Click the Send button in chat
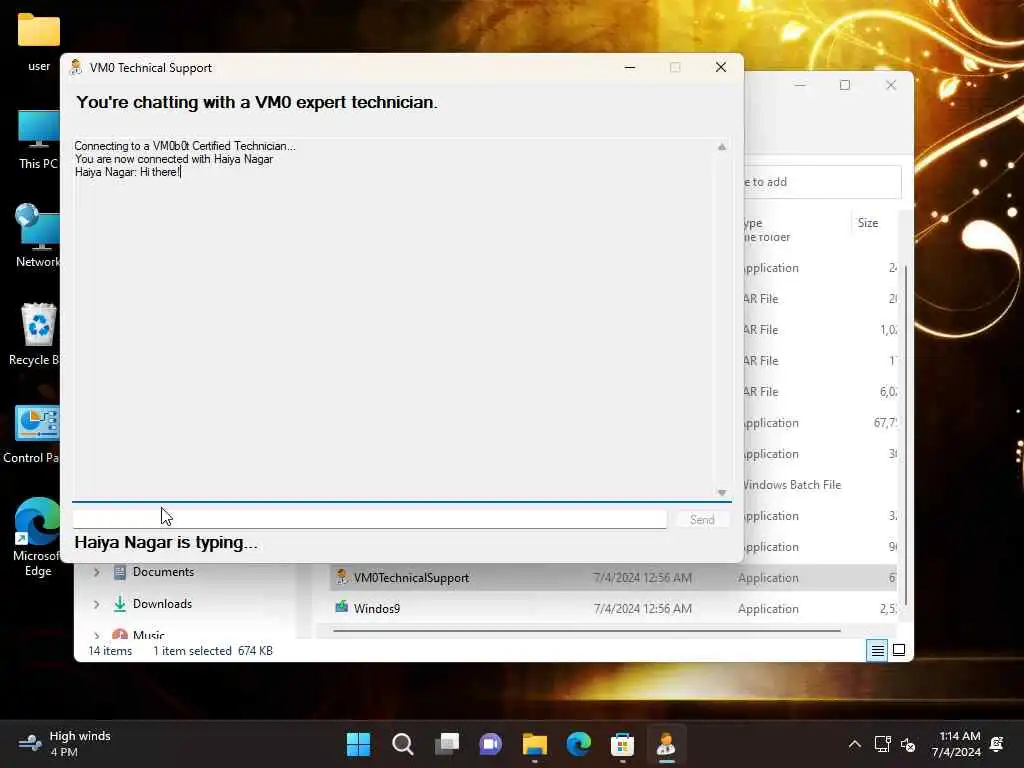 pyautogui.click(x=702, y=519)
